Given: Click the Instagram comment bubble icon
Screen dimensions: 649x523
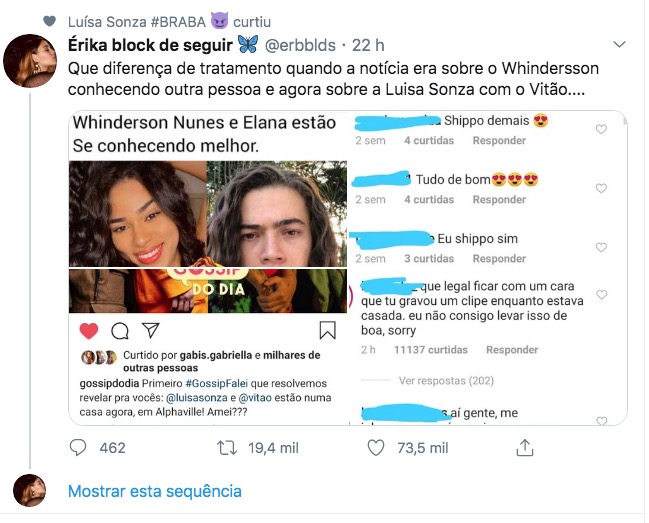Looking at the screenshot, I should (120, 331).
